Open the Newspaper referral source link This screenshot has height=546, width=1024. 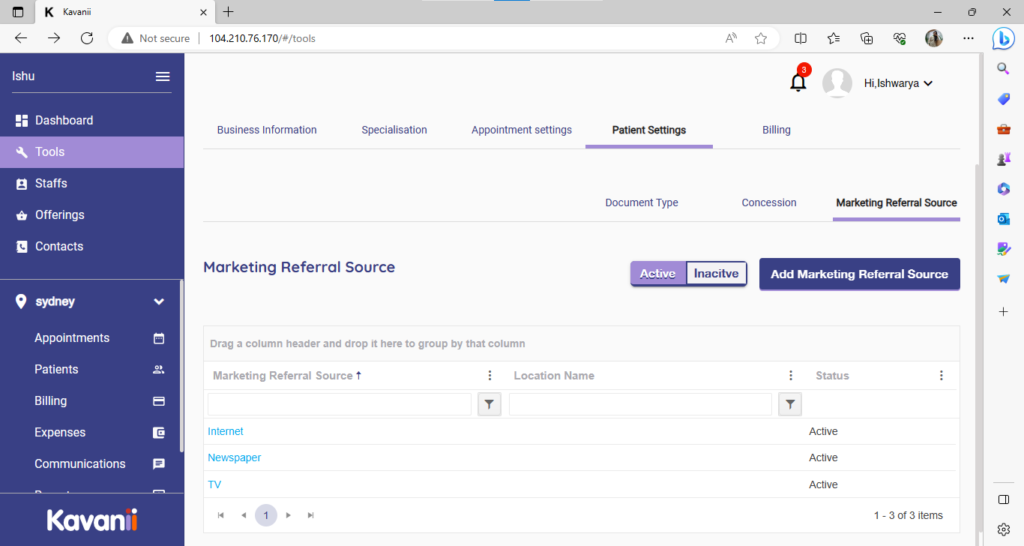(234, 458)
